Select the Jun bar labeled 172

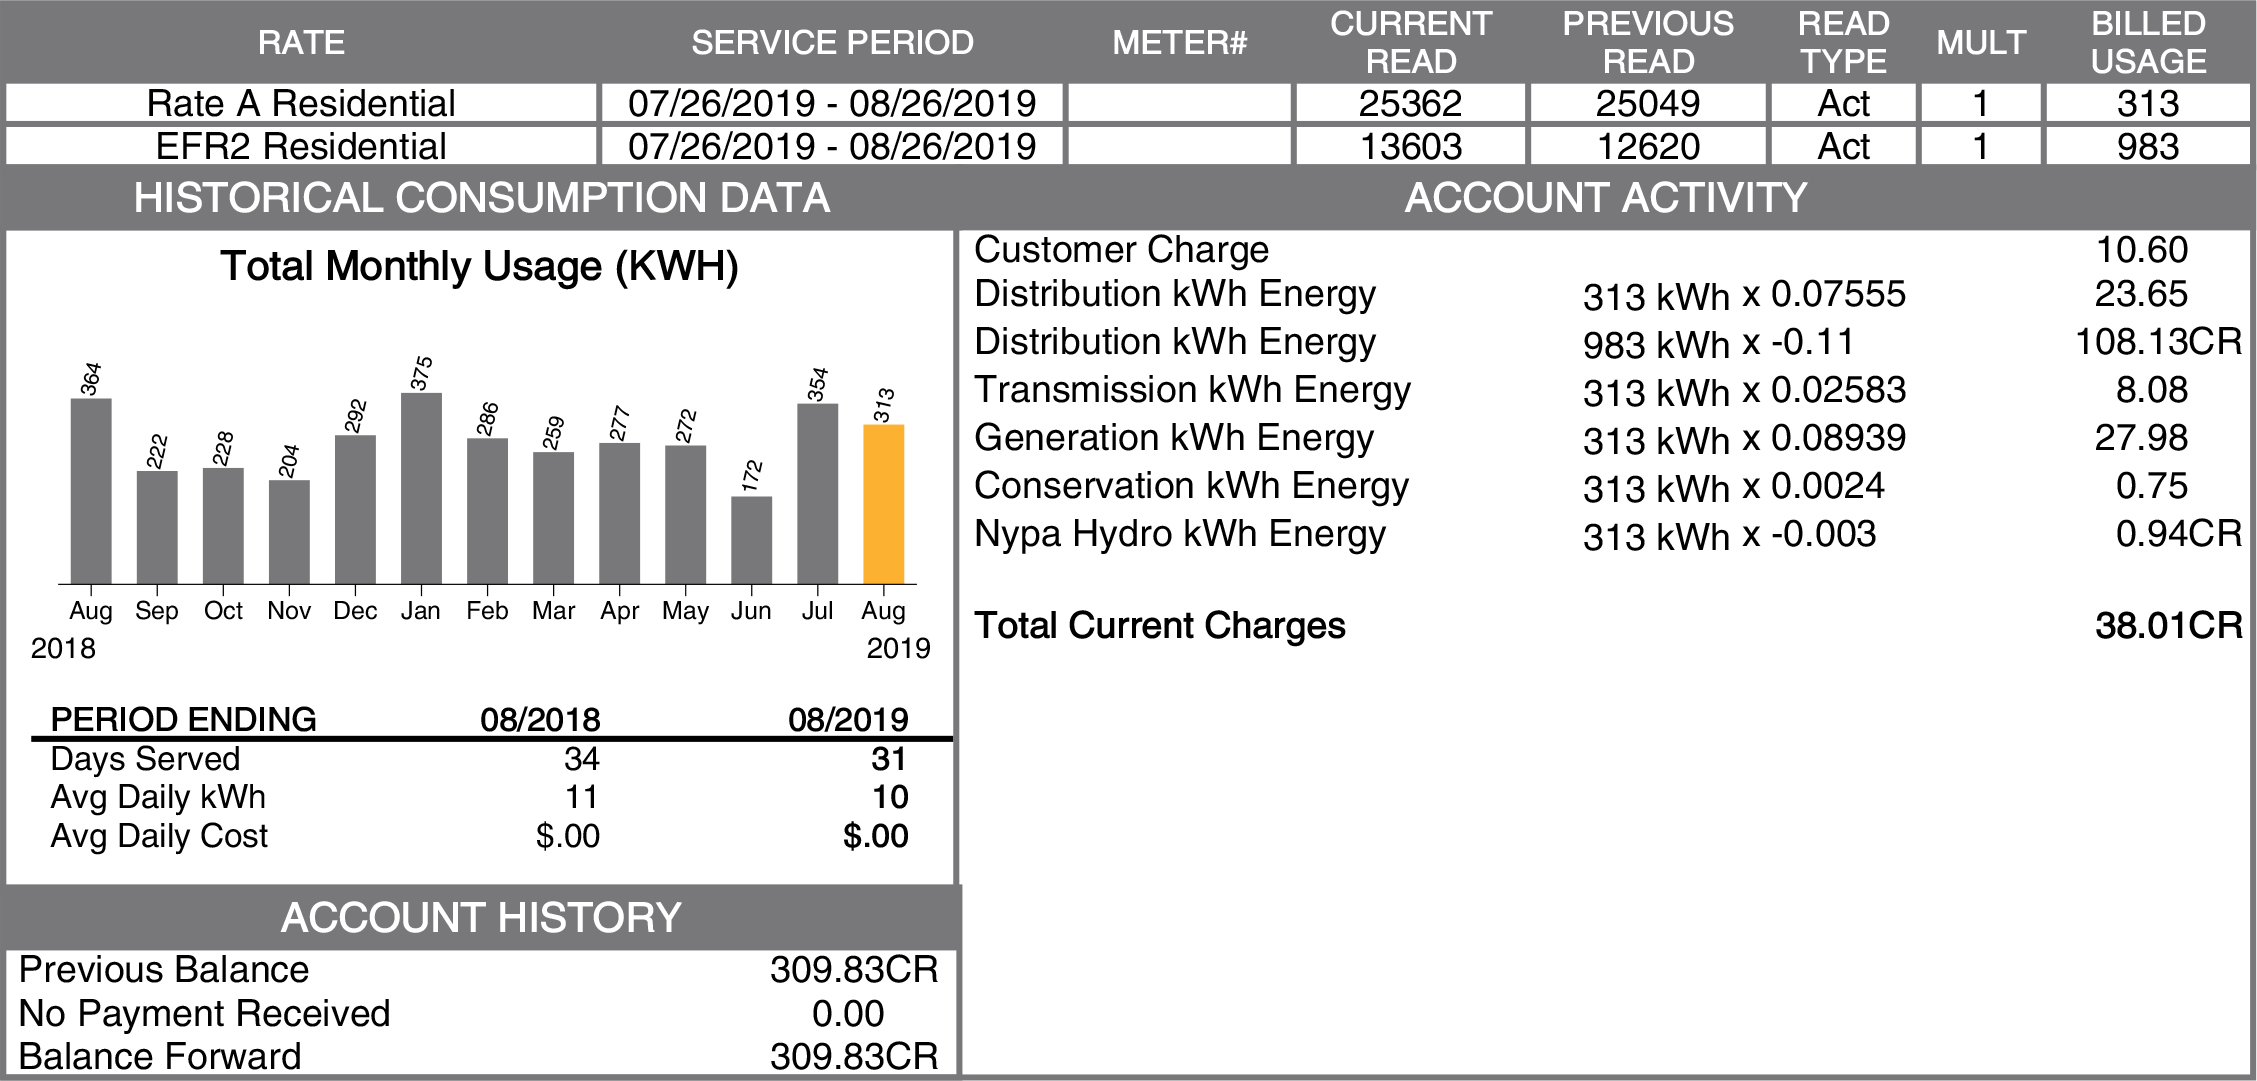tap(751, 540)
